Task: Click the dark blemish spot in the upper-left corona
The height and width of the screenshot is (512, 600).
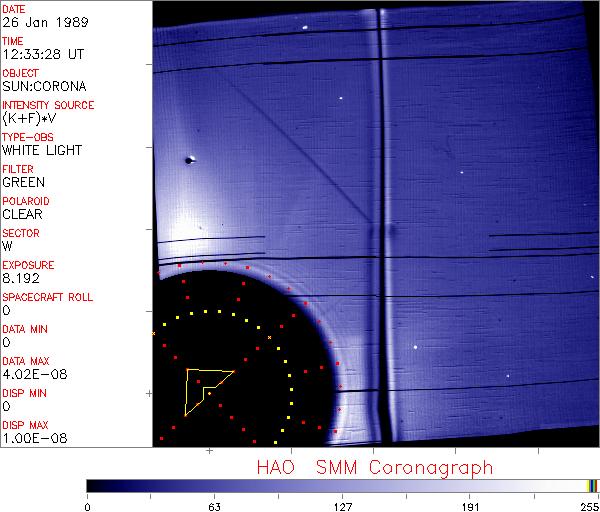Action: click(188, 160)
